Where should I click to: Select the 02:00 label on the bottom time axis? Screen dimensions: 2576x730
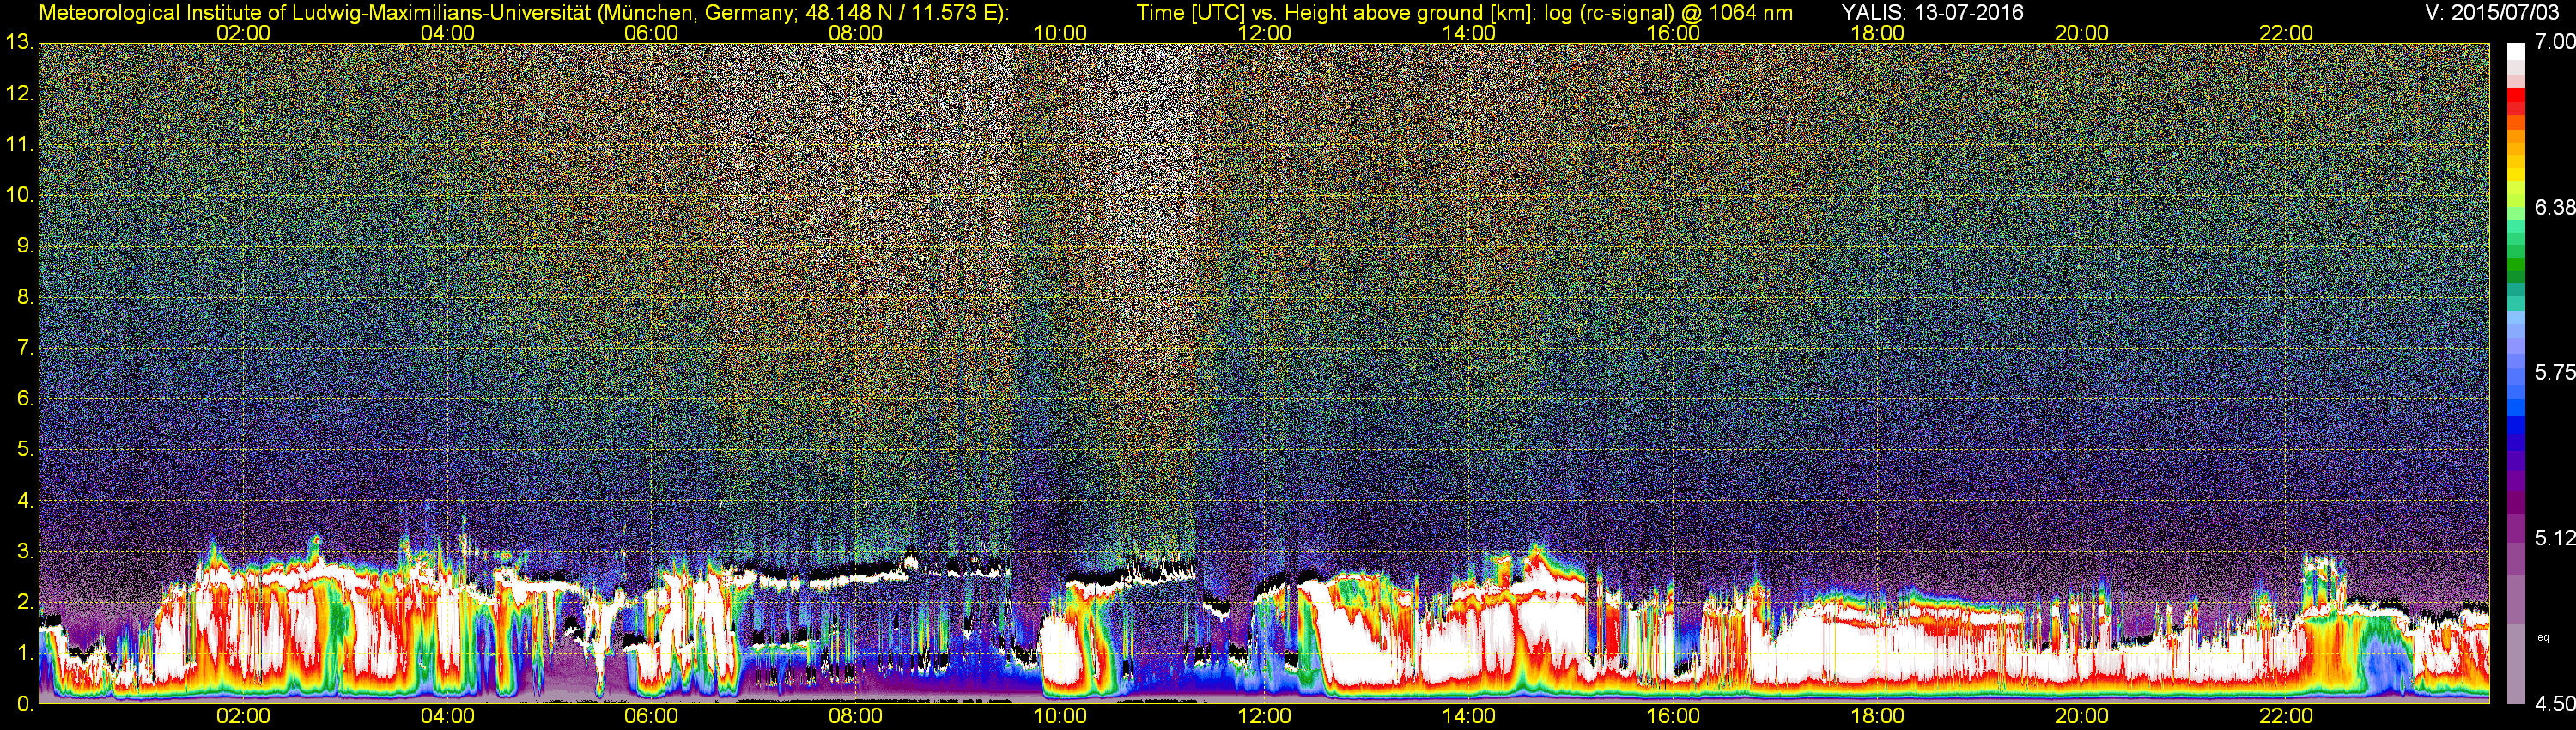243,716
